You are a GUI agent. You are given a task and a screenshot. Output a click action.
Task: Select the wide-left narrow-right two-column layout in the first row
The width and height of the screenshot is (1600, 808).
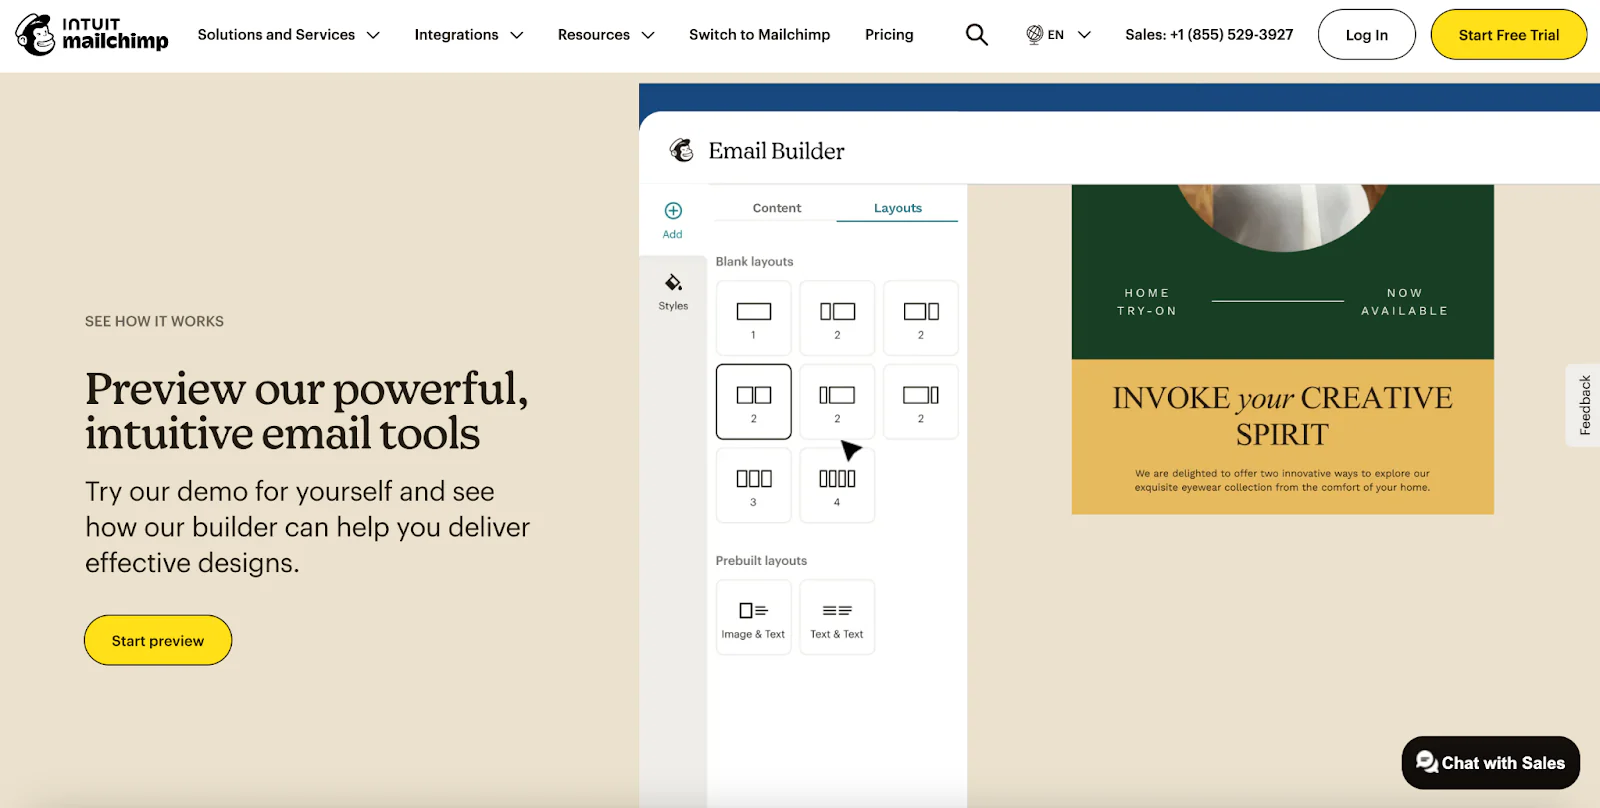(x=921, y=318)
